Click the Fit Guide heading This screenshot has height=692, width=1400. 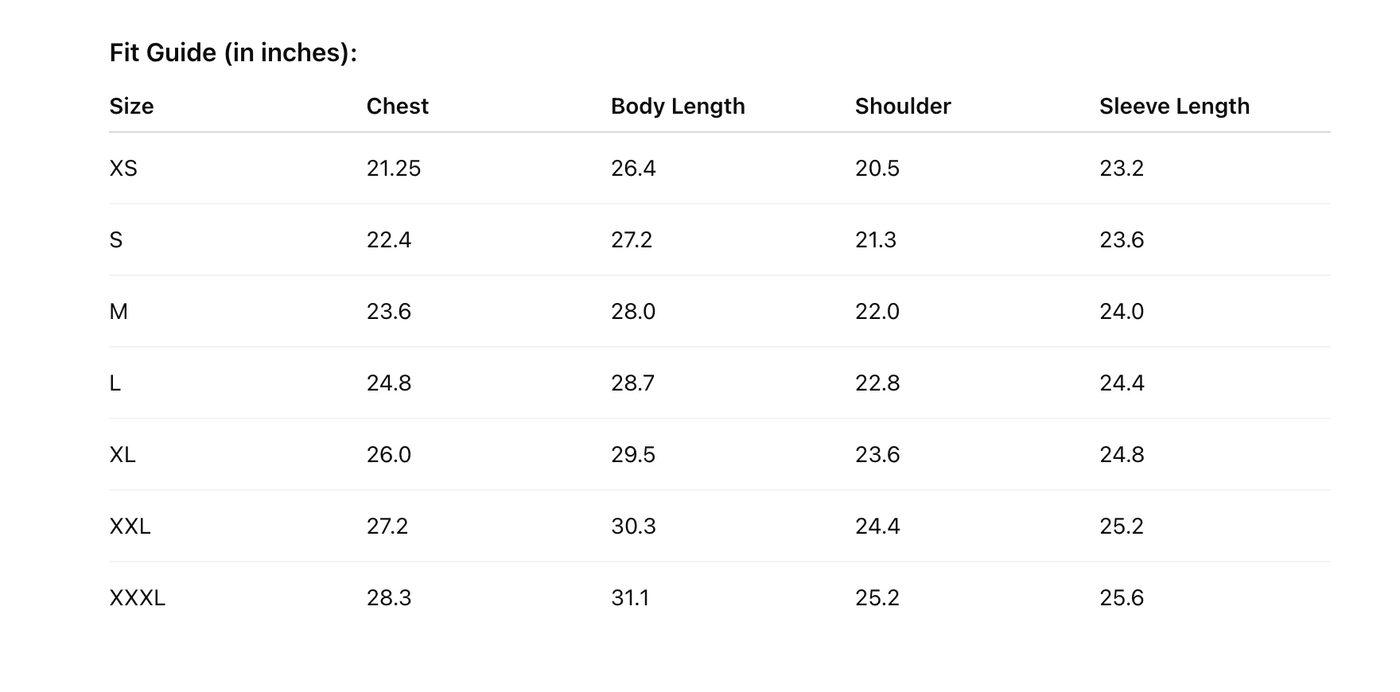(233, 53)
